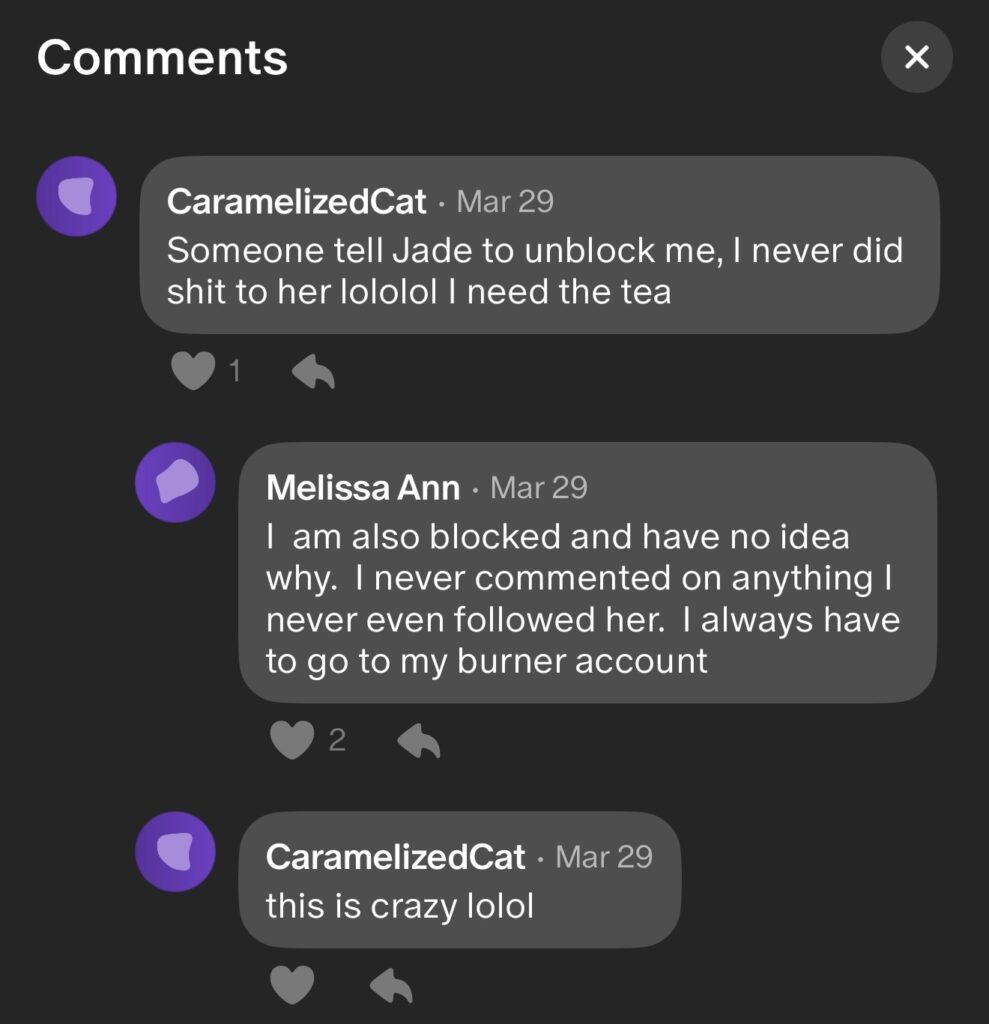Click reply arrow under Melissa Ann's comment
The image size is (989, 1024).
pos(418,740)
